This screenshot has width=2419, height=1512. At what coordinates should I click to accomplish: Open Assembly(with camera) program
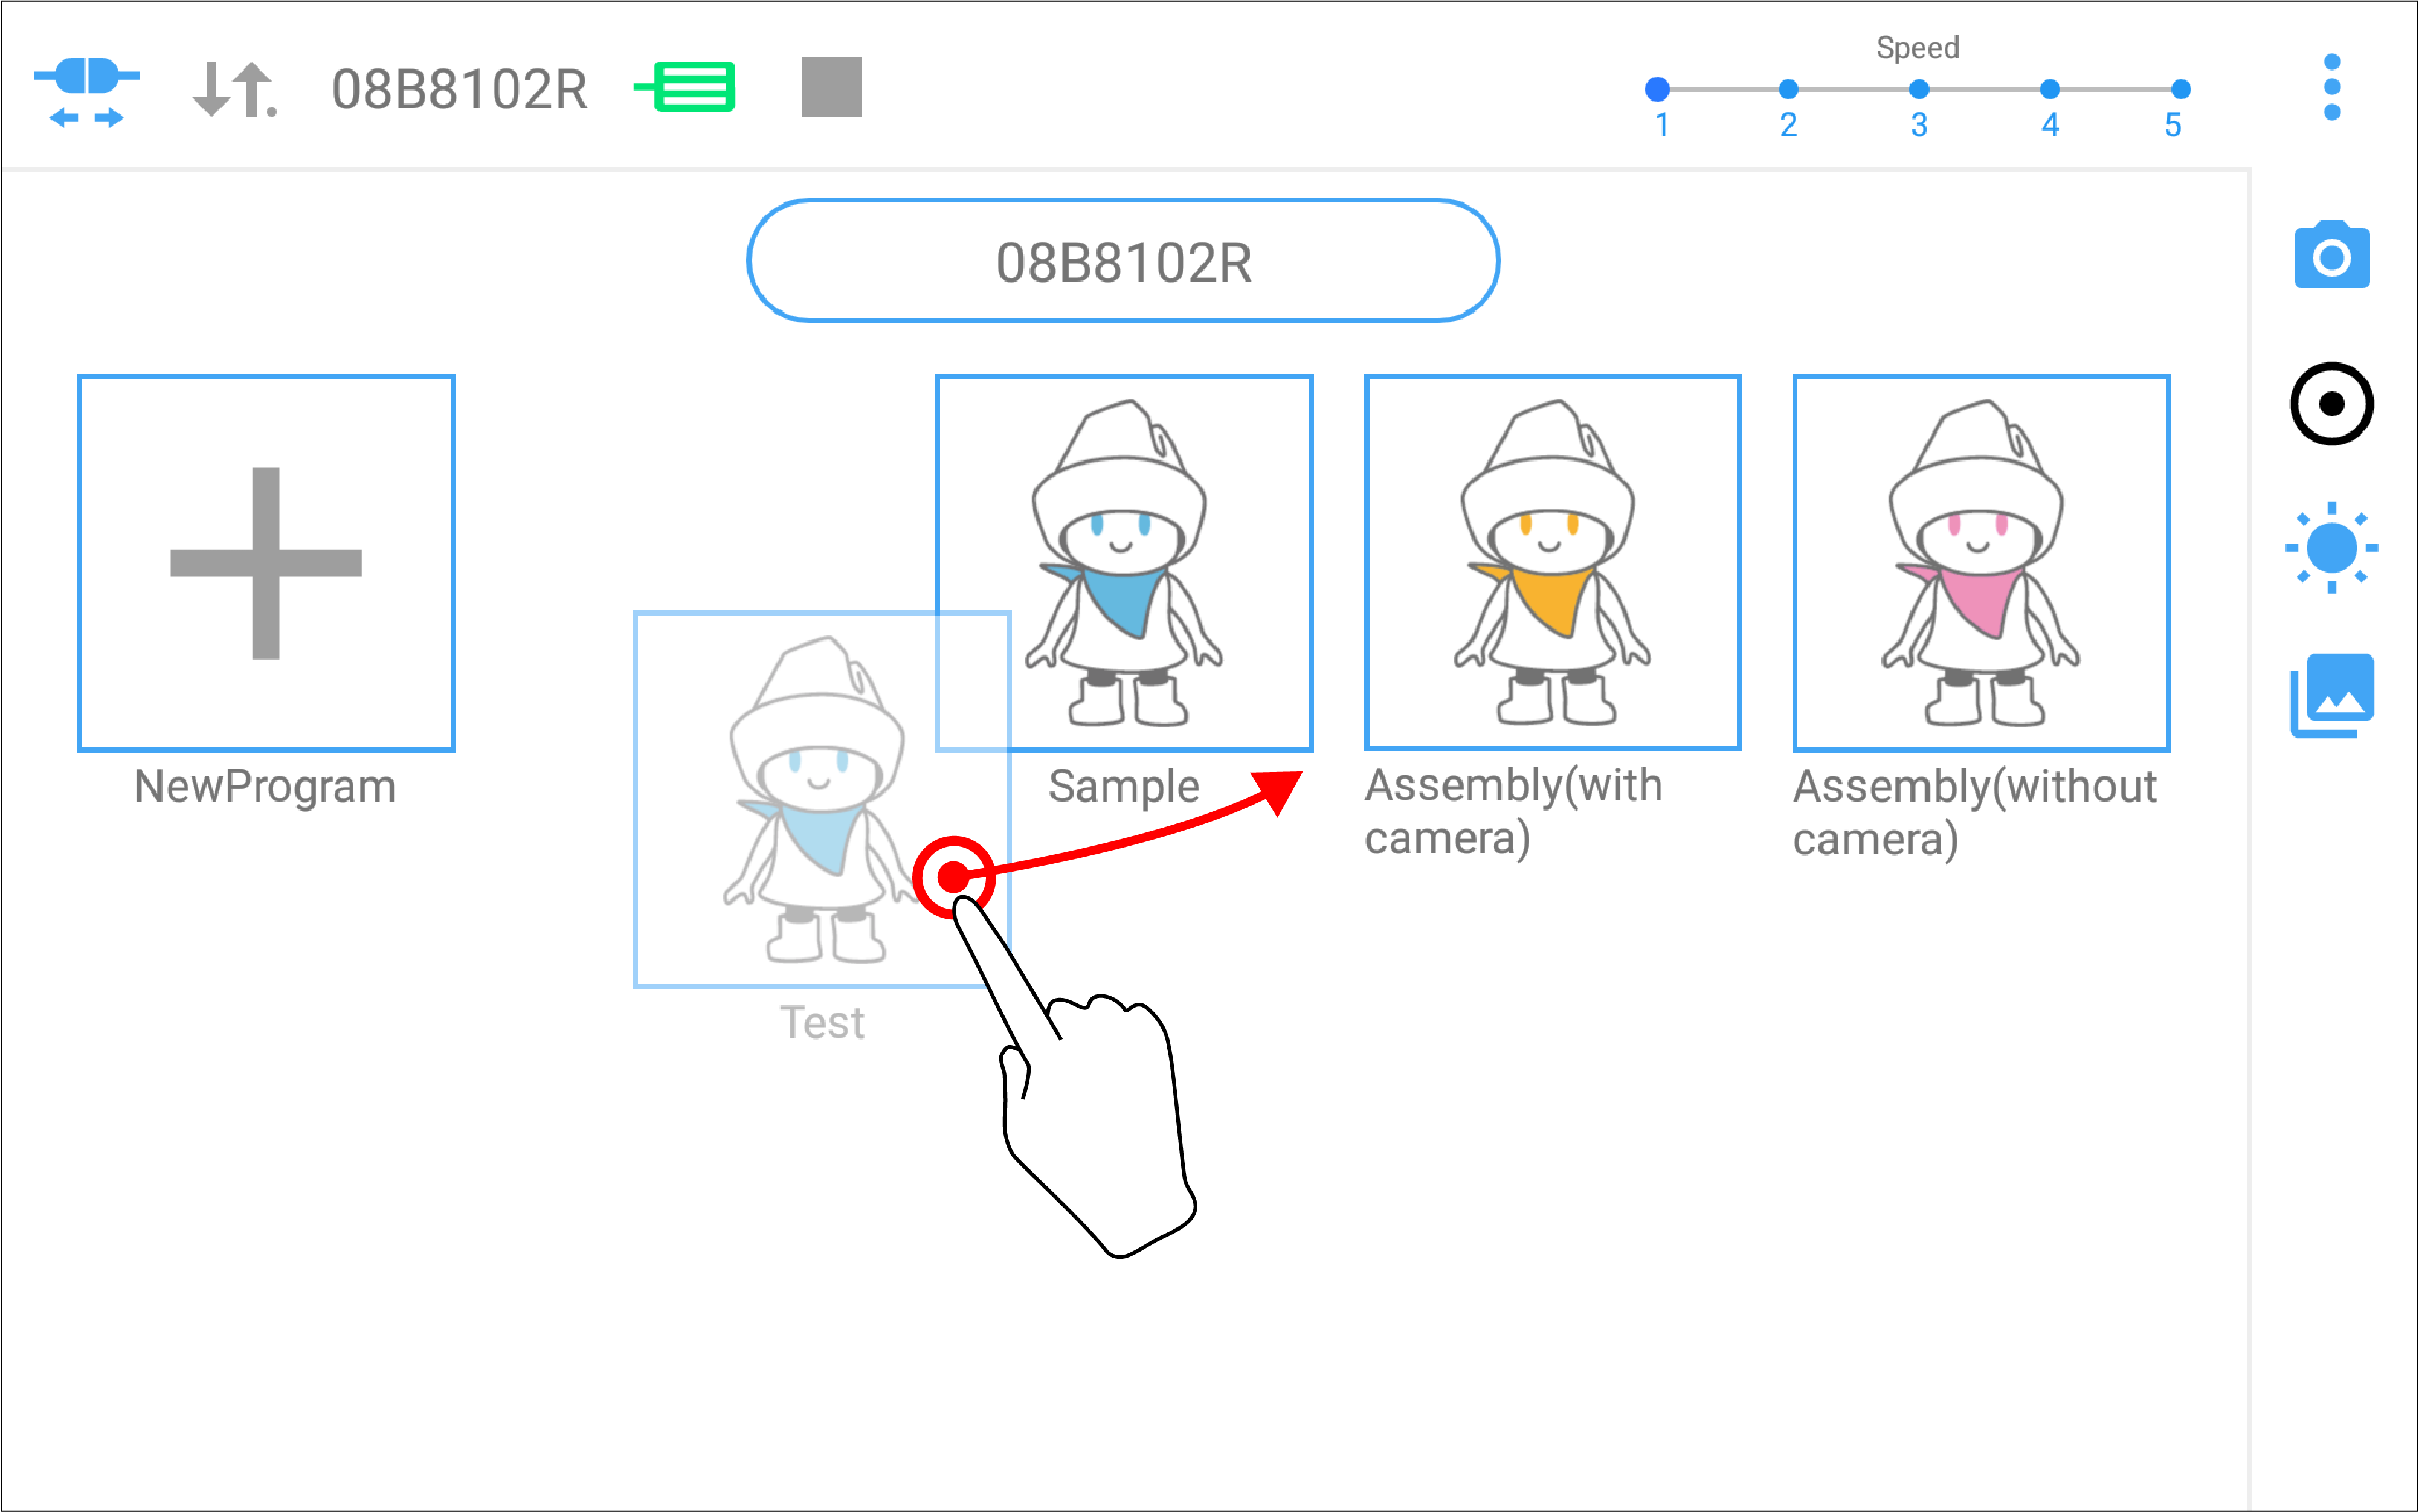[1552, 563]
